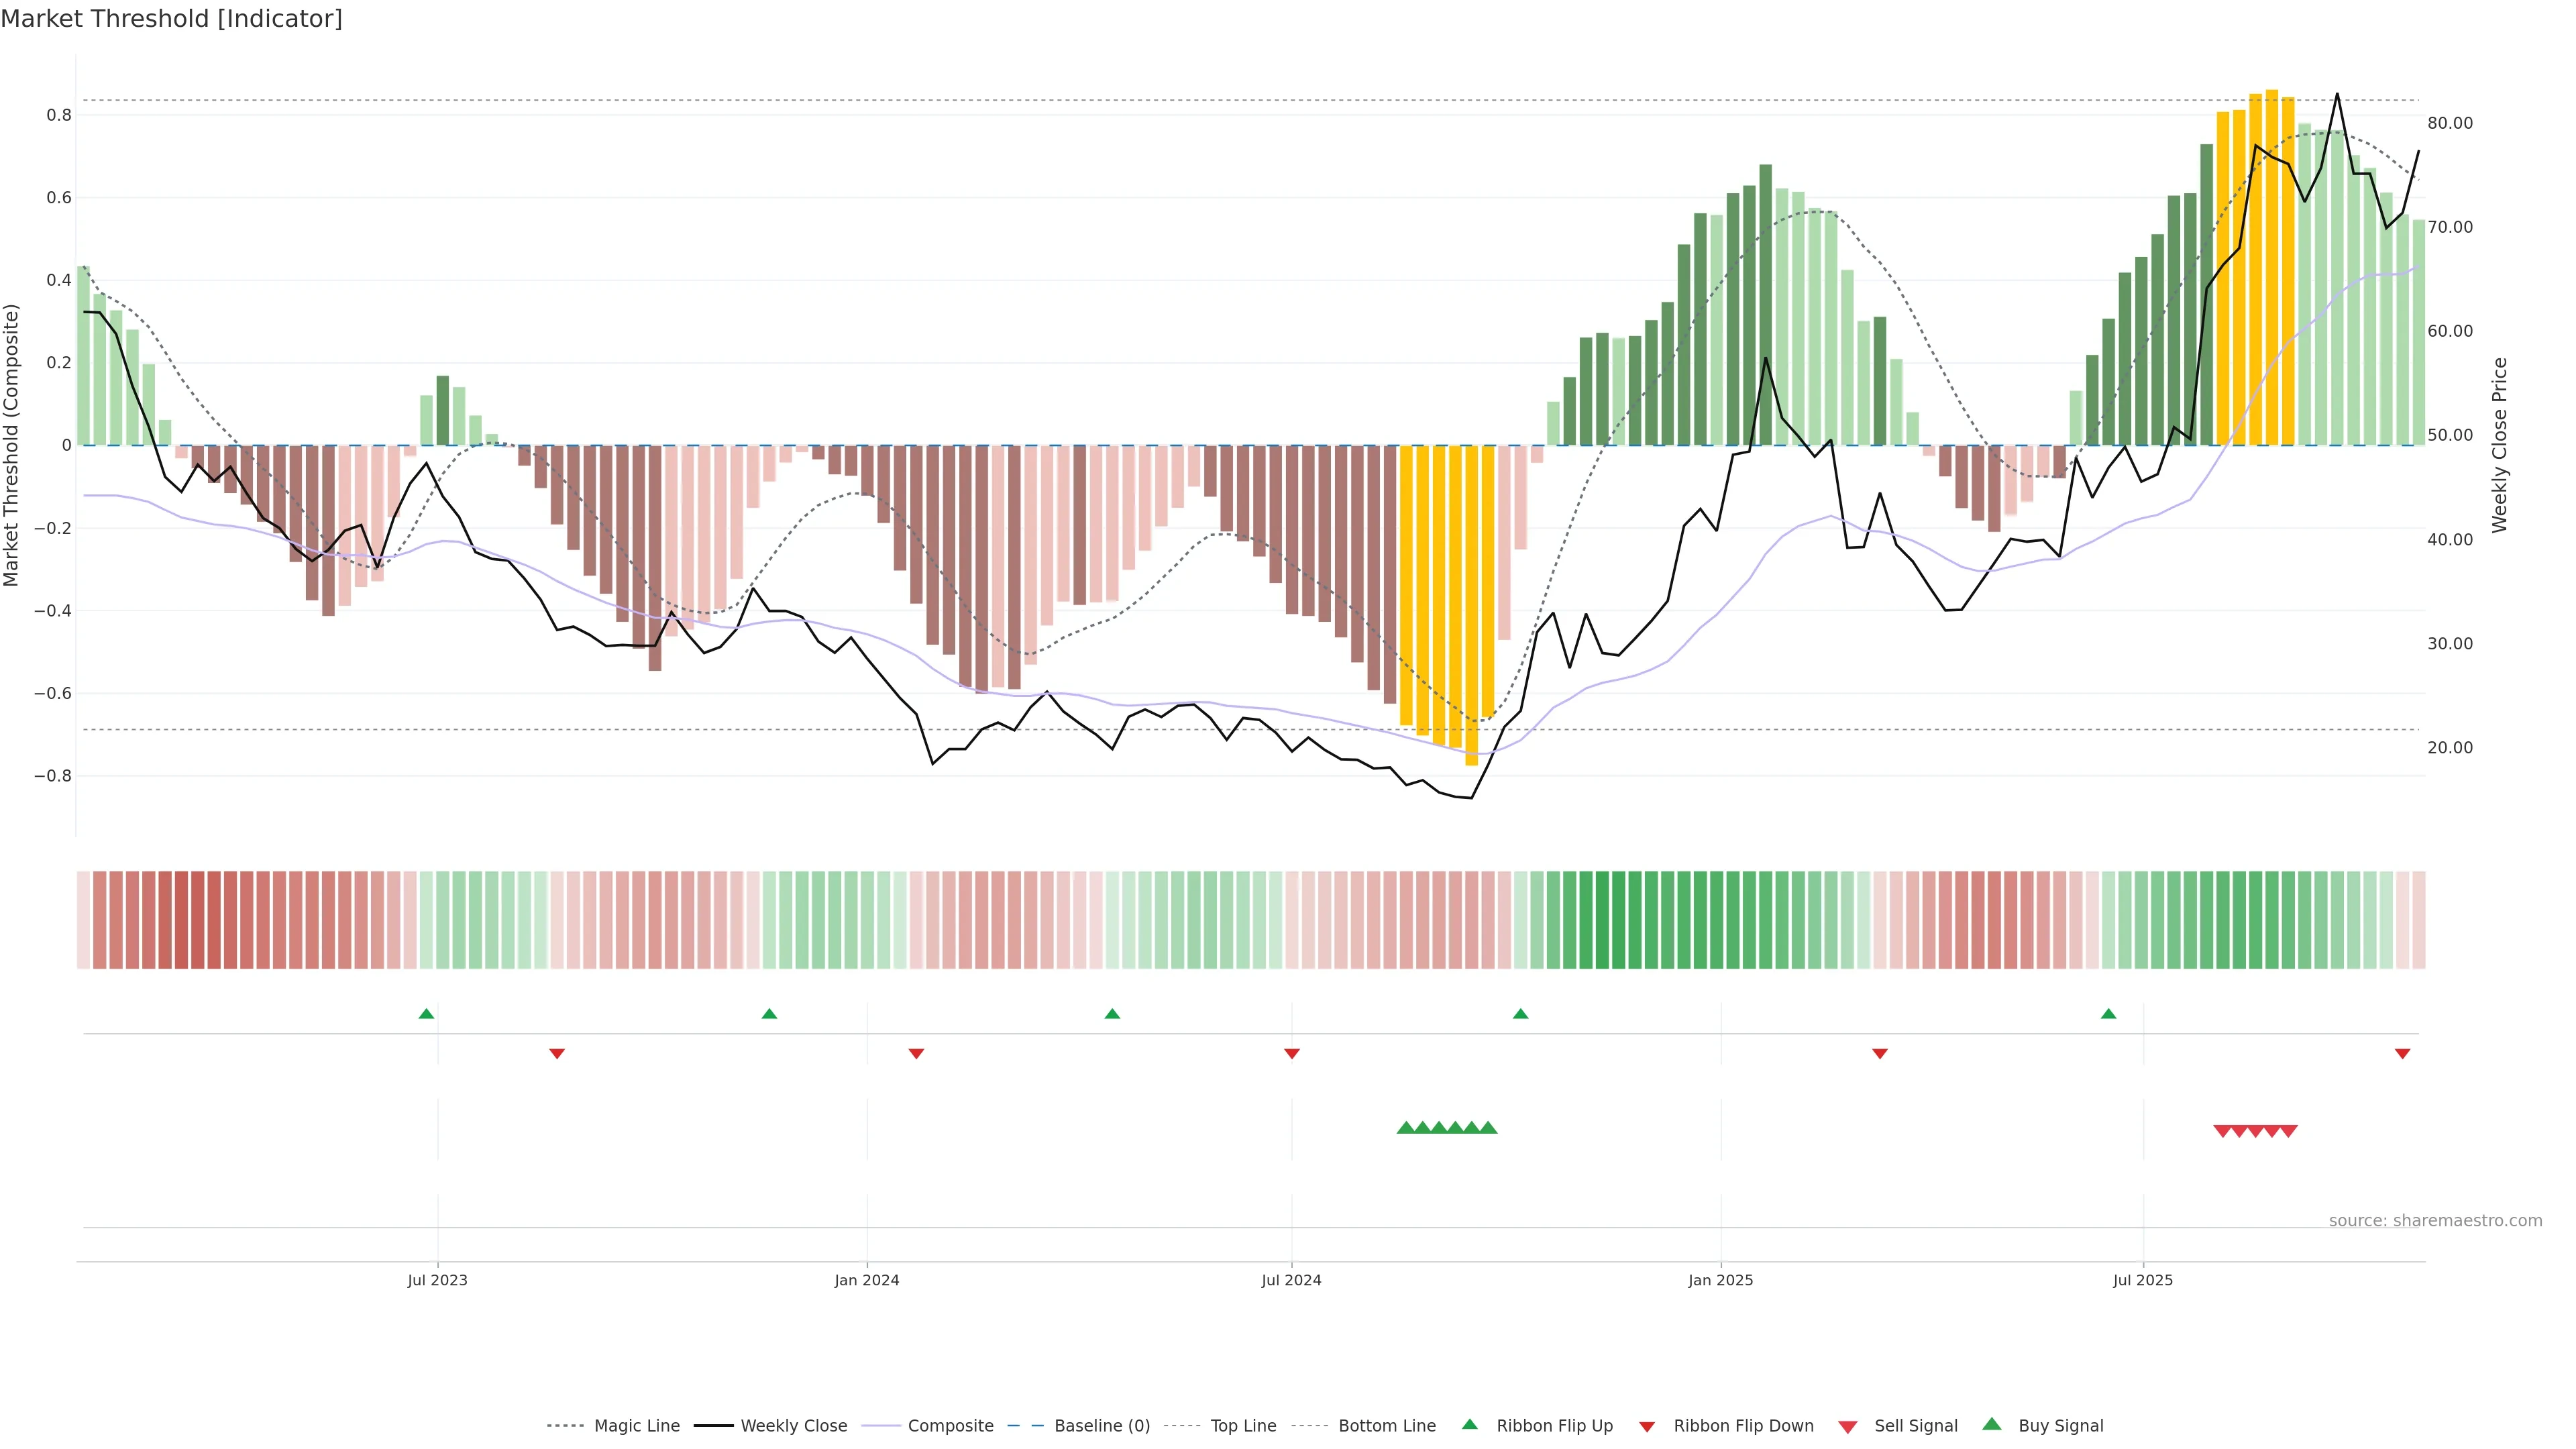Click Ribbon Flip Up legend triangle icon
Viewport: 2576px width, 1449px height.
(x=1469, y=1424)
